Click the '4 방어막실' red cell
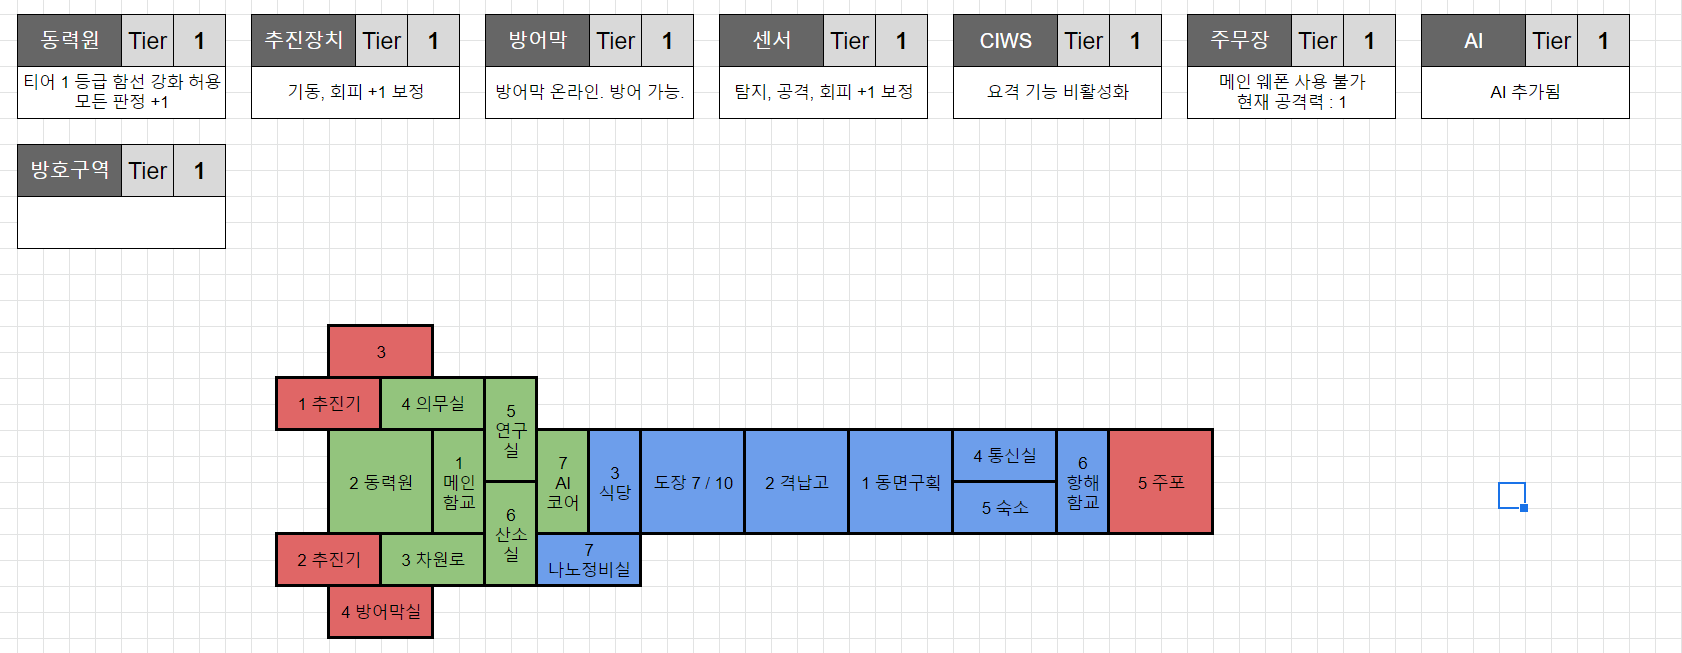The height and width of the screenshot is (653, 1682). click(381, 612)
